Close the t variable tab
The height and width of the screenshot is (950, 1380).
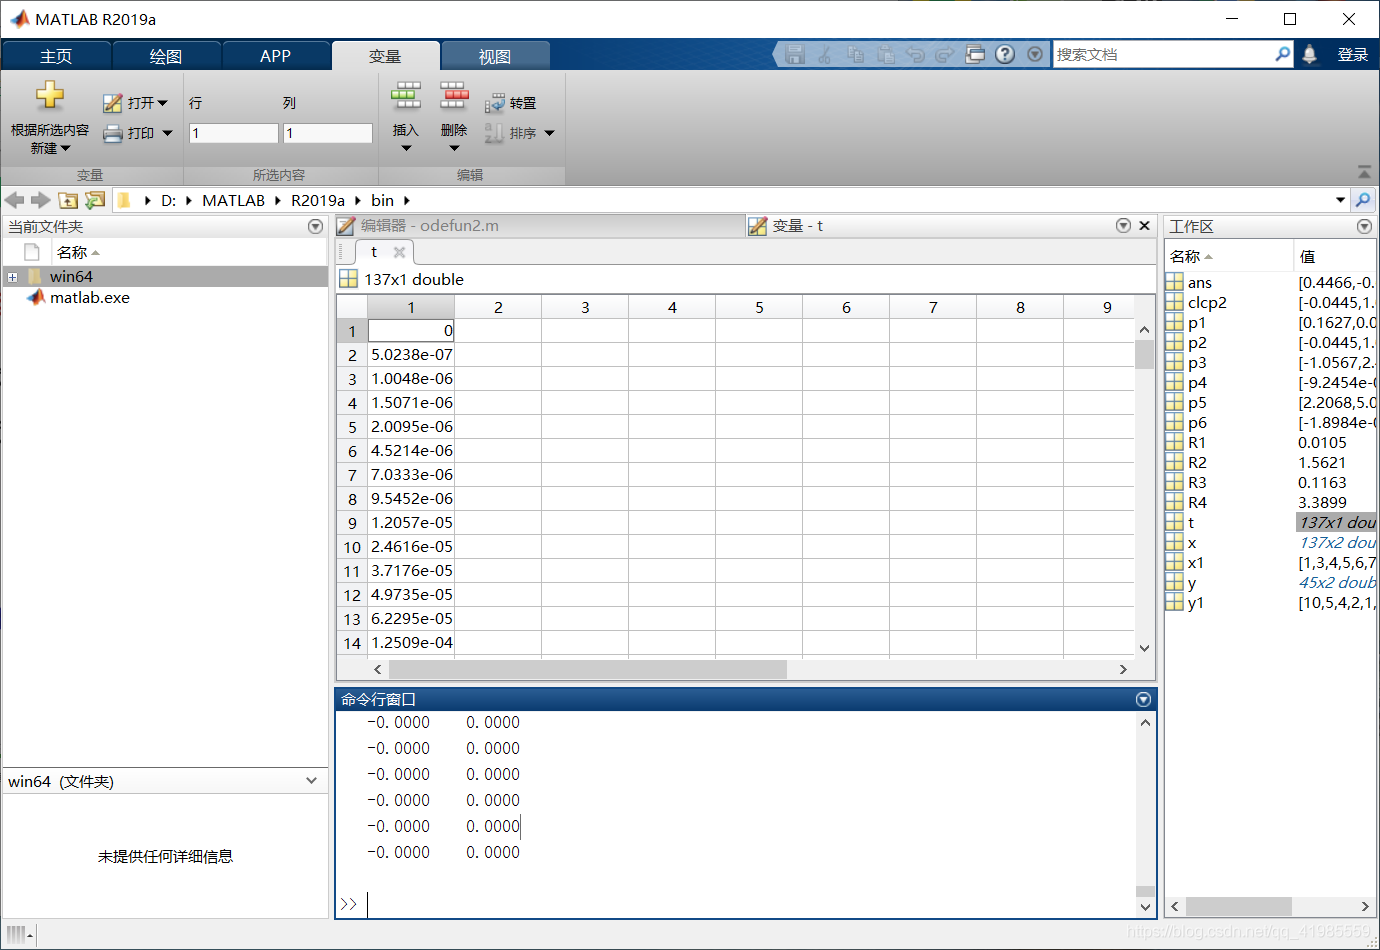pos(400,252)
